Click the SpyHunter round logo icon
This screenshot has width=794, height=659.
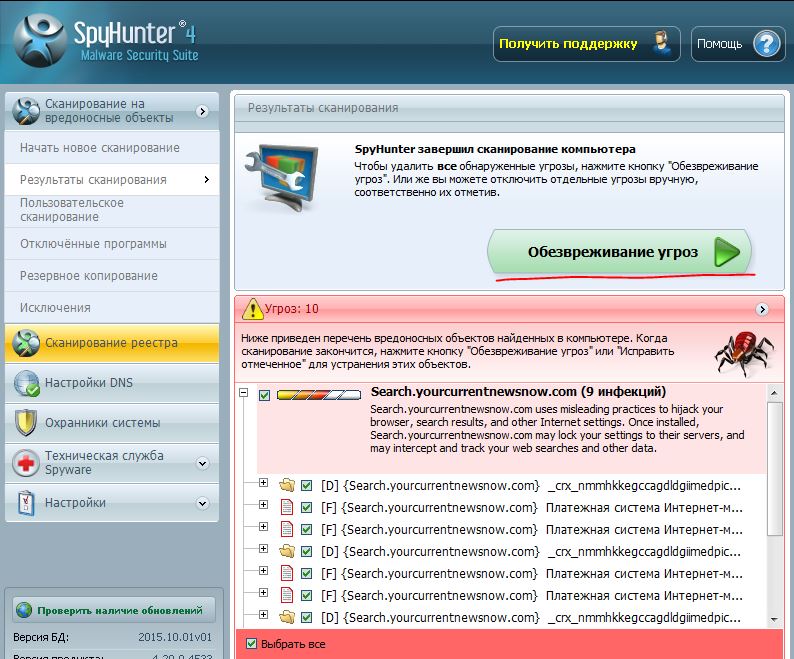(40, 40)
